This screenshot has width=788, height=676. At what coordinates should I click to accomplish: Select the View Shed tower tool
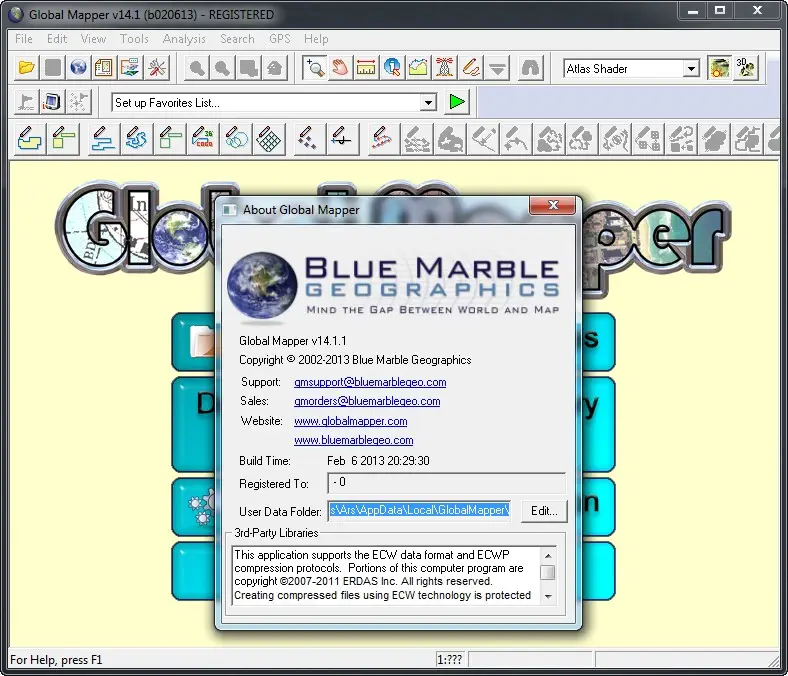coord(444,67)
